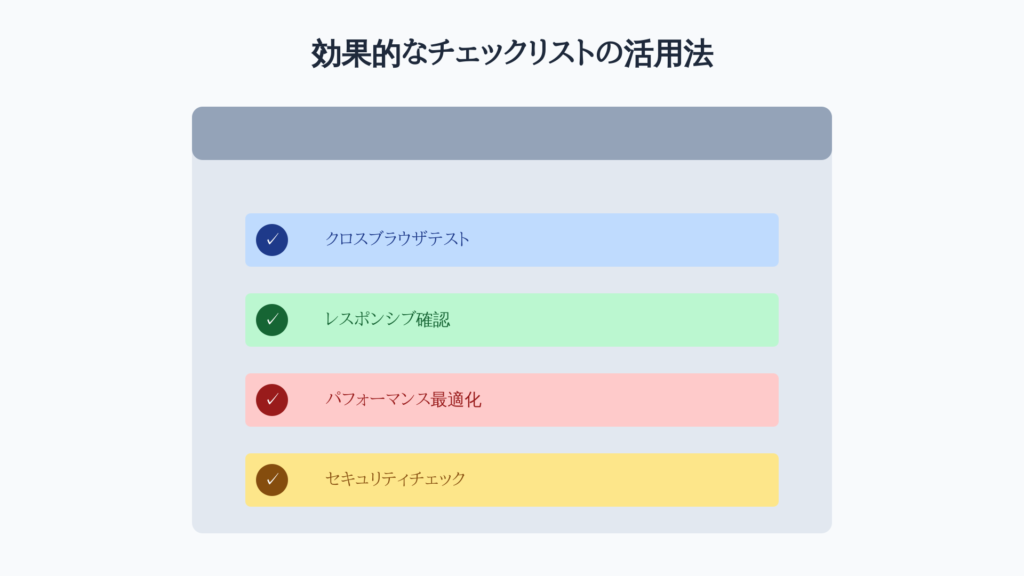Click the white checkmark in the blue circle
1024x576 pixels.
[272, 240]
